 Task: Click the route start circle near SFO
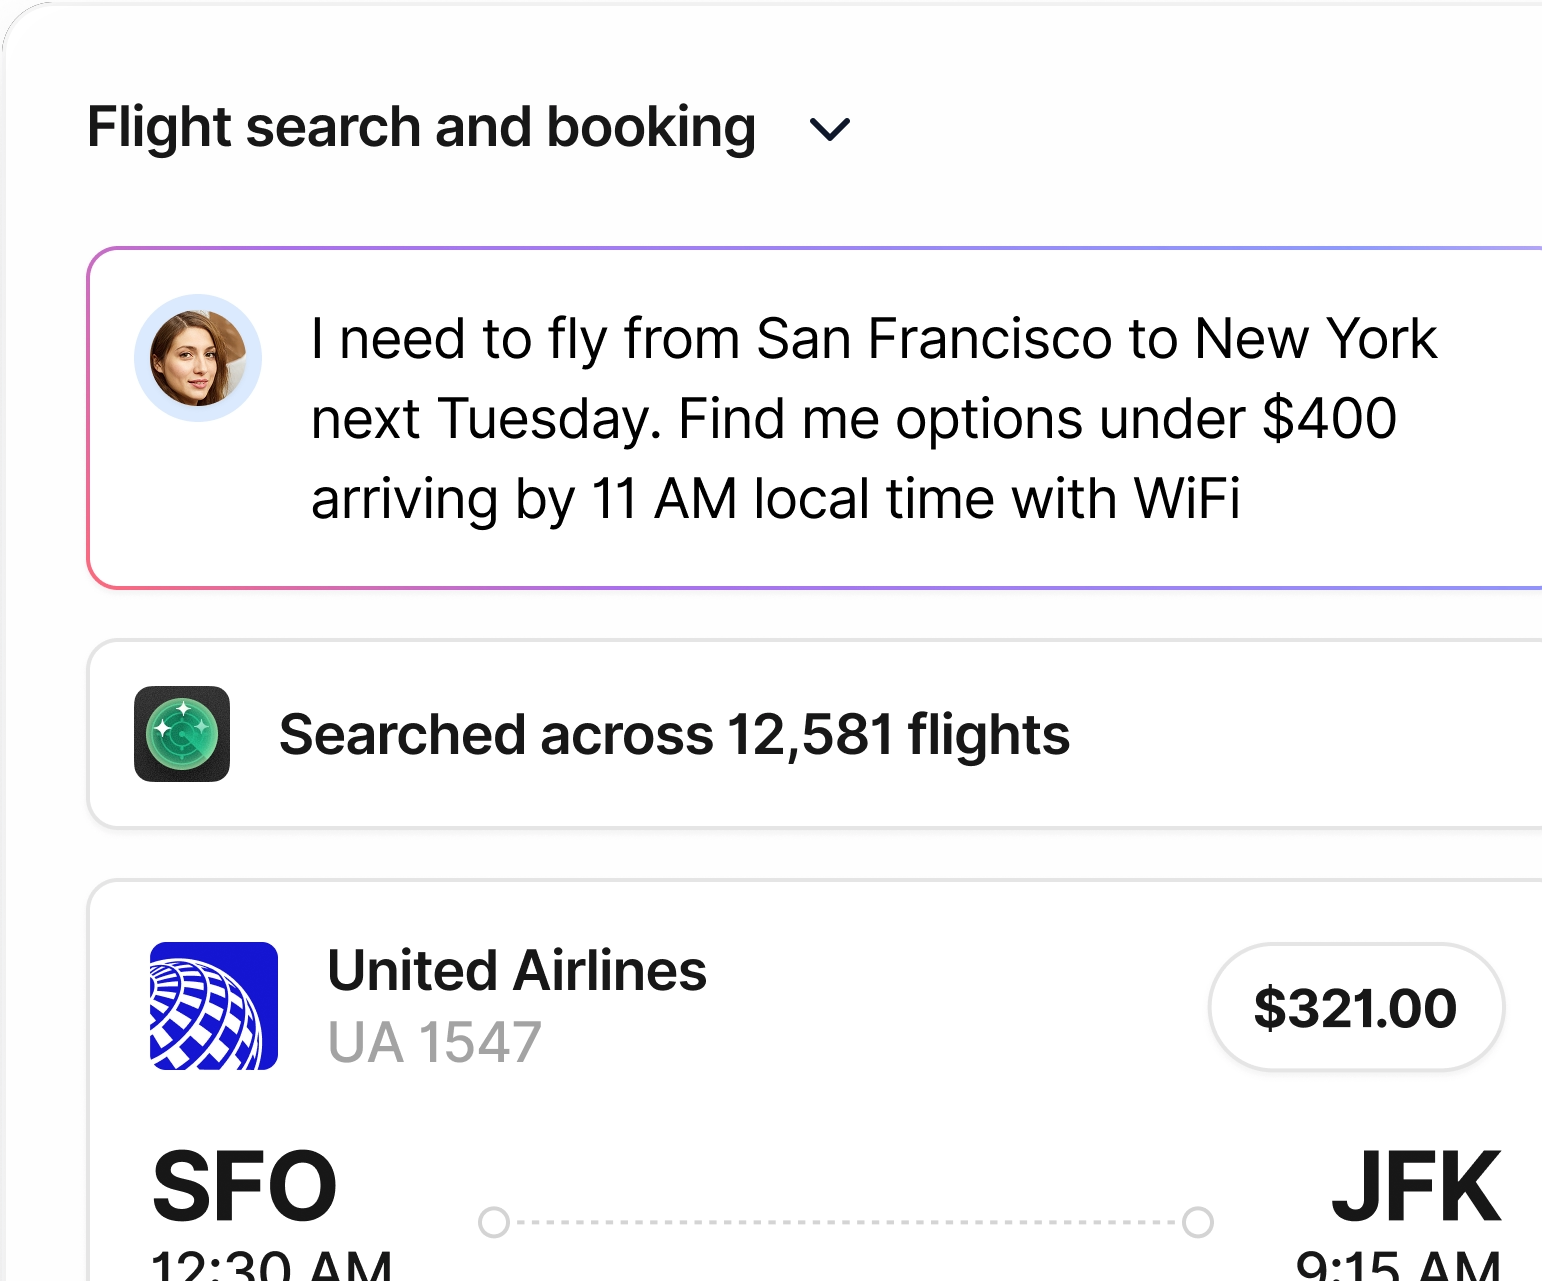coord(494,1222)
